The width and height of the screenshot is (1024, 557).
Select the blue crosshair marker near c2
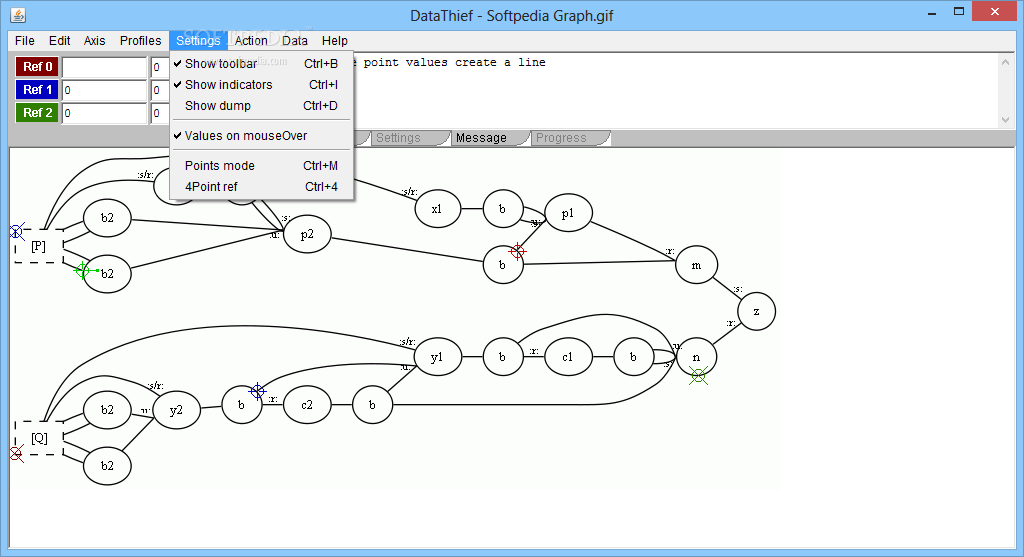(257, 391)
